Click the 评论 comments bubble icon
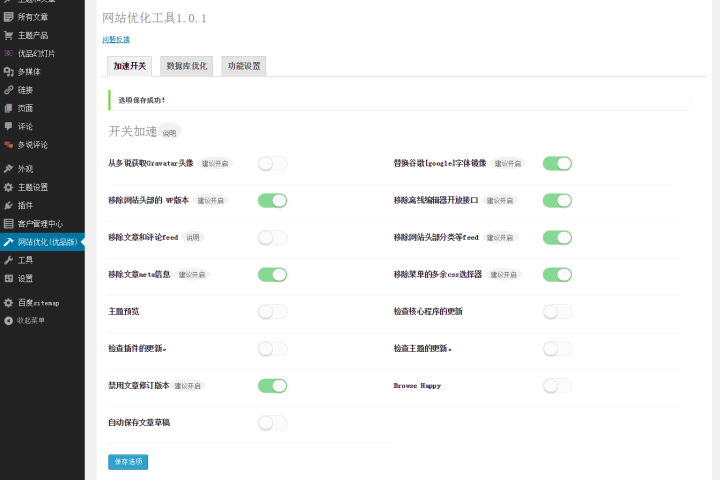Image resolution: width=720 pixels, height=480 pixels. pyautogui.click(x=8, y=126)
